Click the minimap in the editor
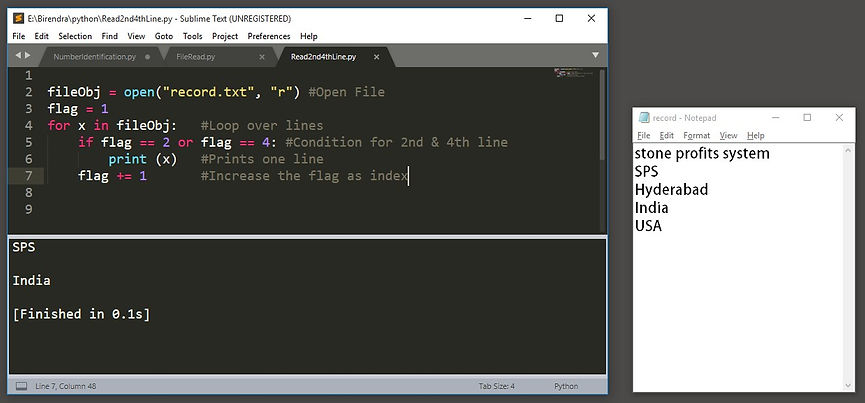Viewport: 865px width, 403px height. tap(575, 73)
